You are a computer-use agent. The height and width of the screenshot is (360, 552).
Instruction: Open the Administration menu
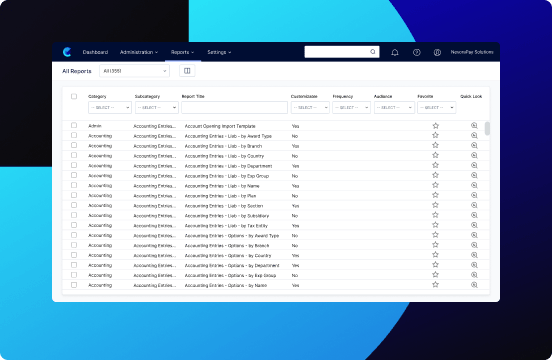click(x=139, y=52)
